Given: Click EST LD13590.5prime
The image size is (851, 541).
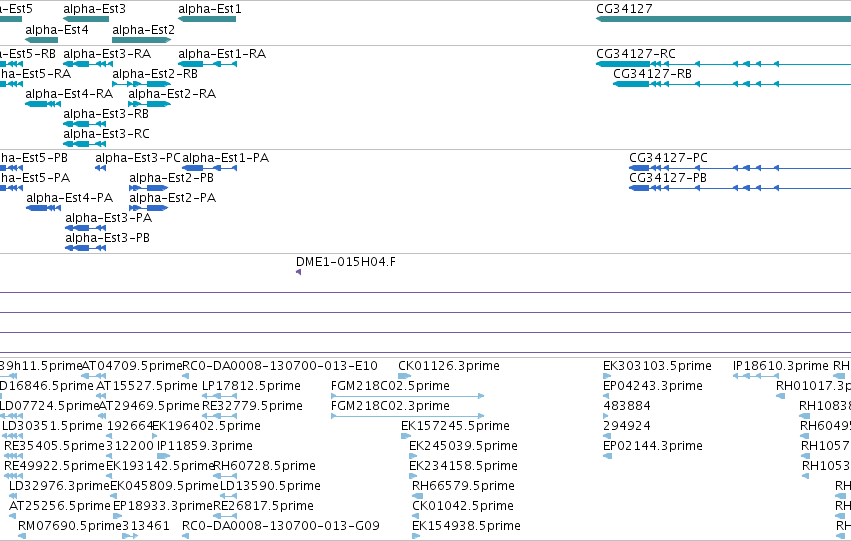Looking at the screenshot, I should pyautogui.click(x=270, y=486).
